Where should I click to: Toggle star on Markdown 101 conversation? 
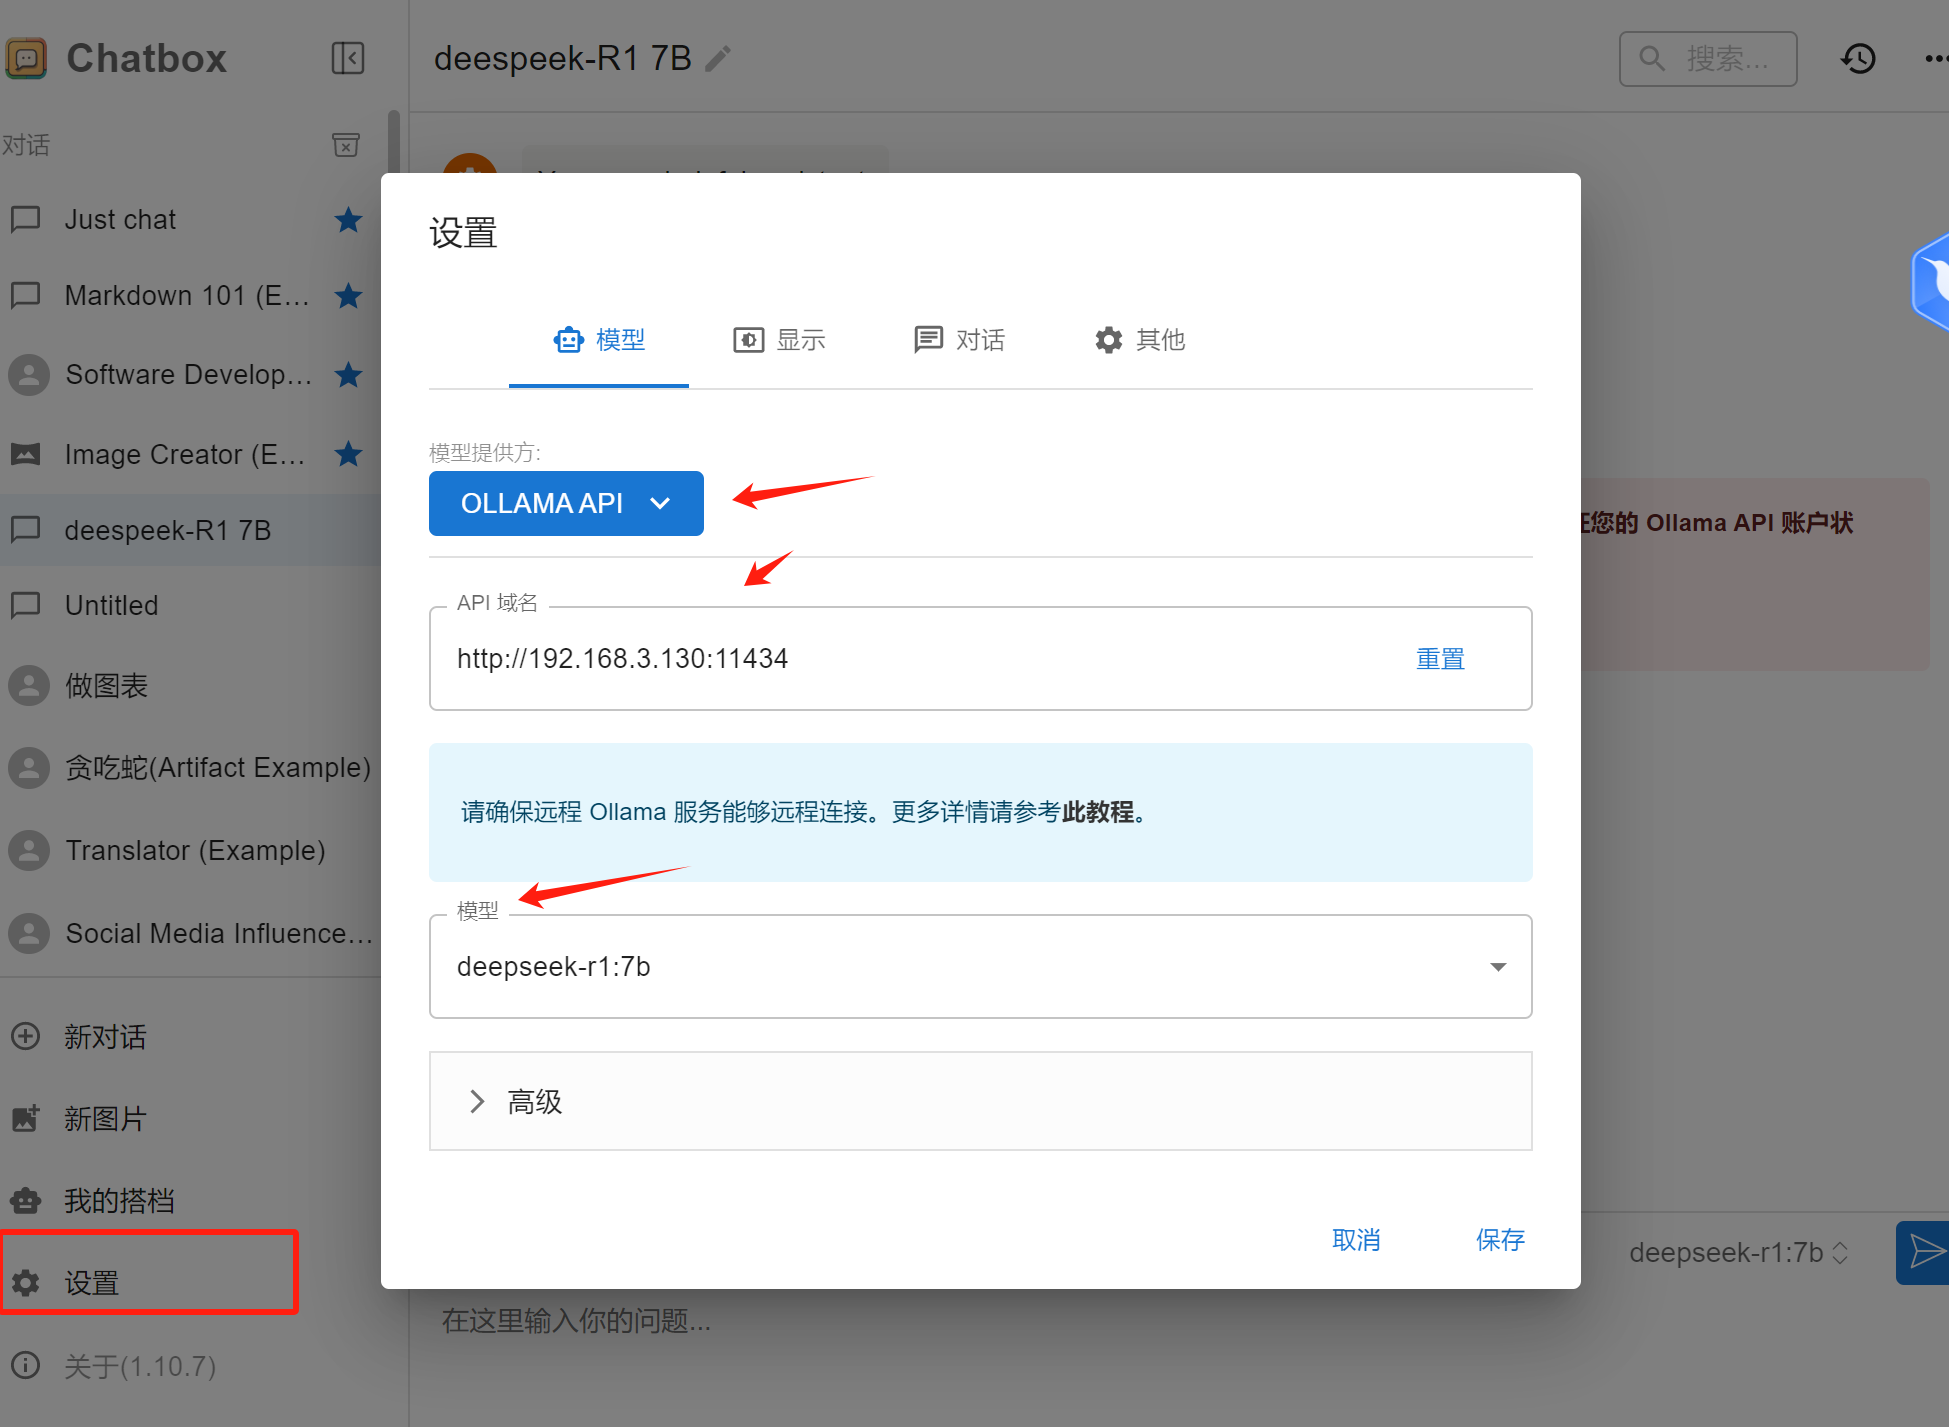(348, 296)
